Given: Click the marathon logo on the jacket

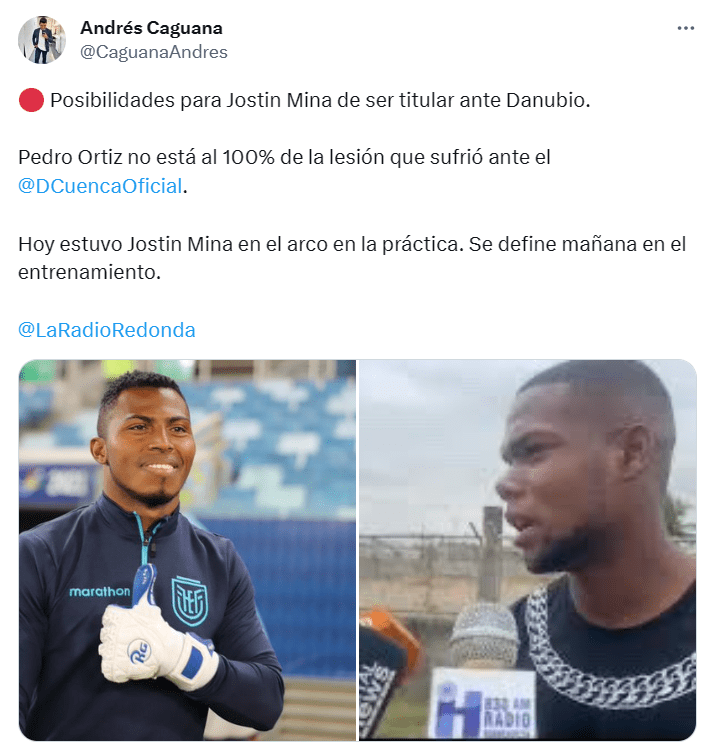Looking at the screenshot, I should click(100, 592).
